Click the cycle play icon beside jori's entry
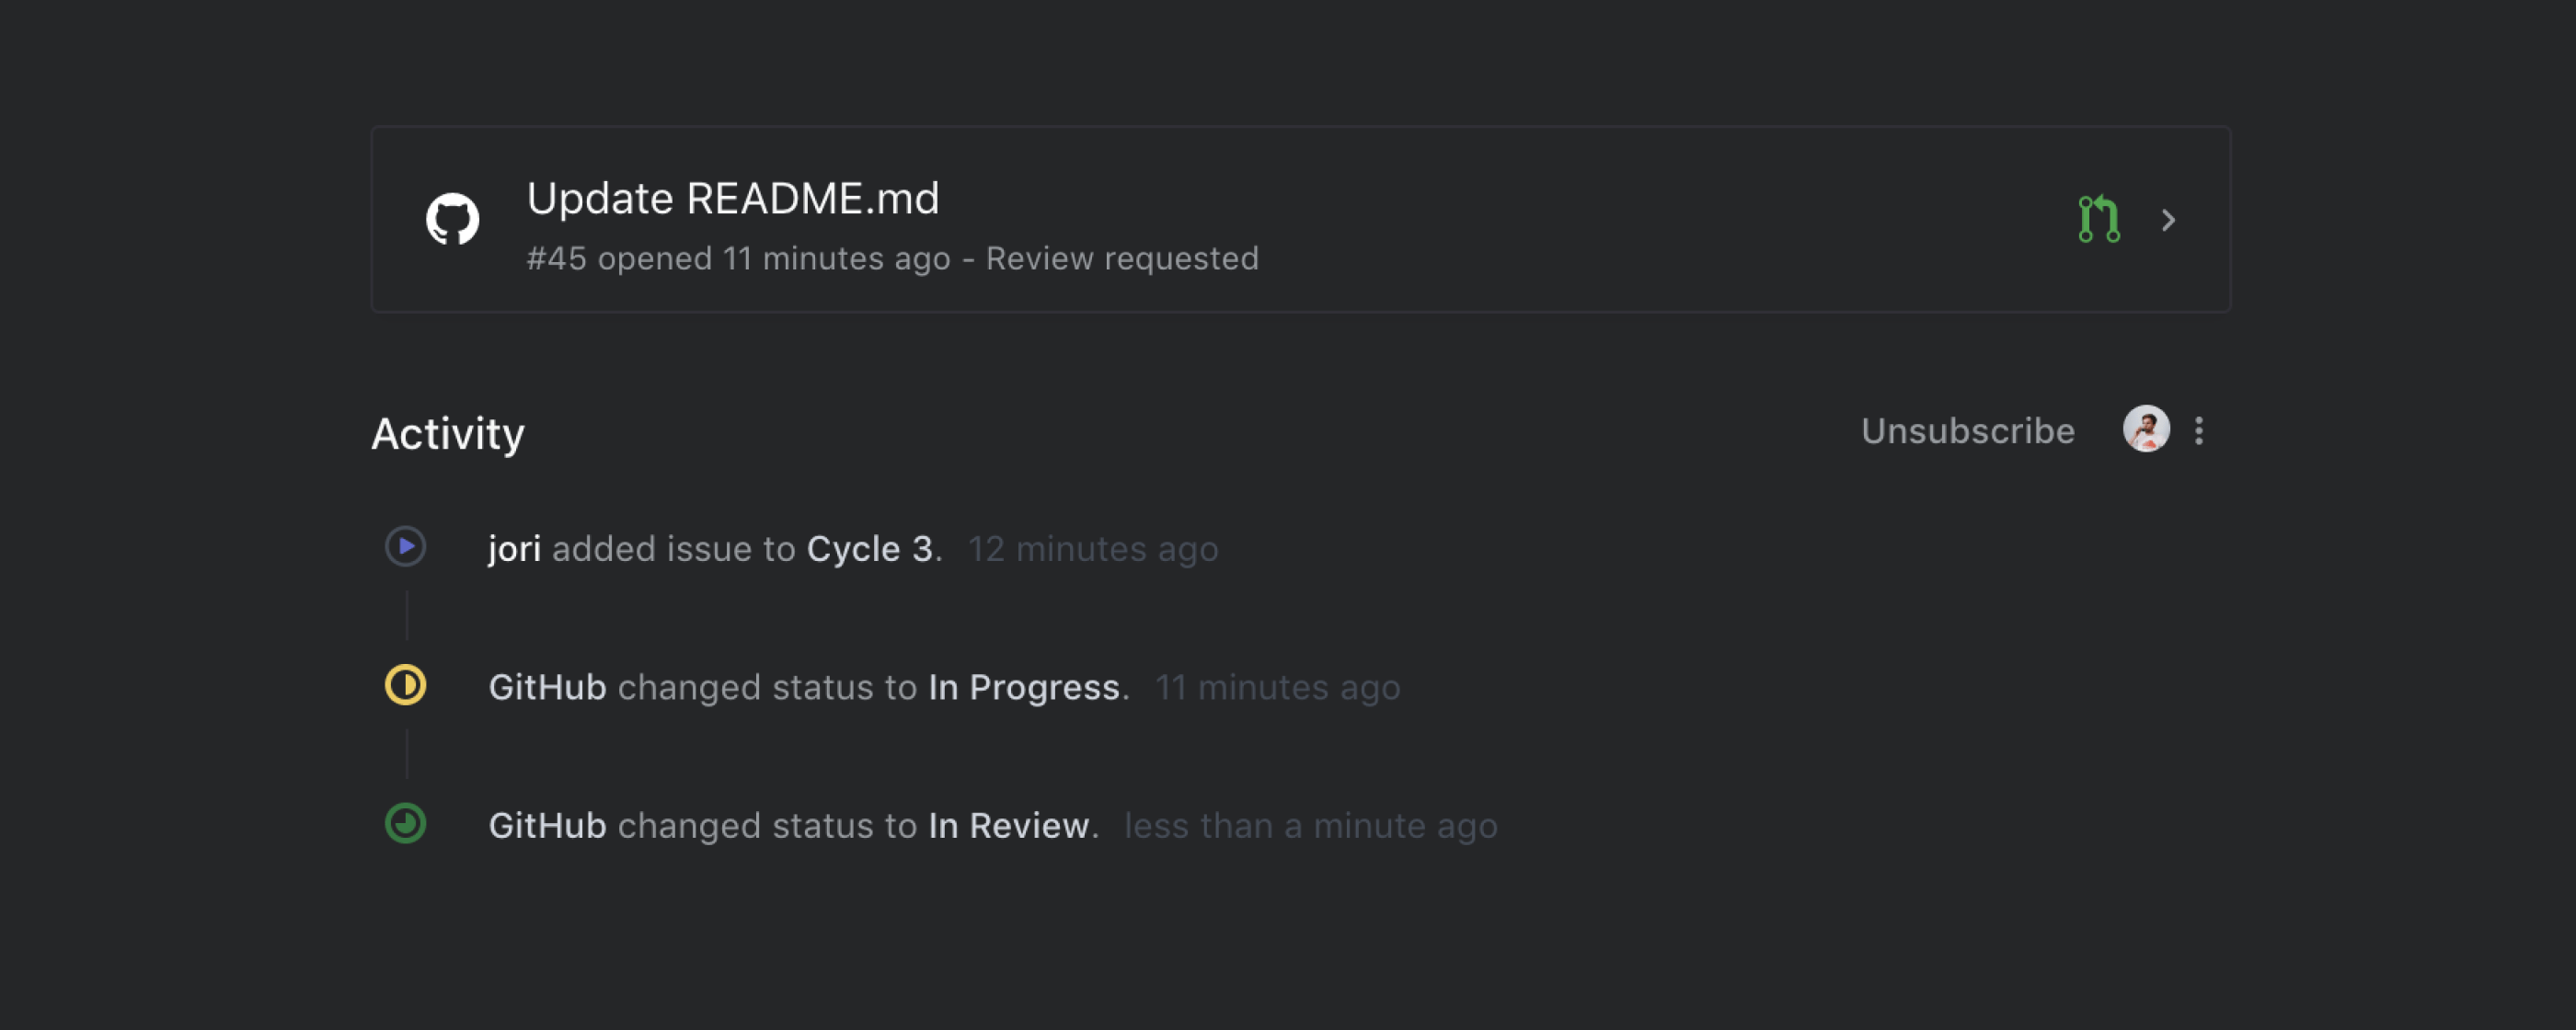2576x1030 pixels. 405,547
